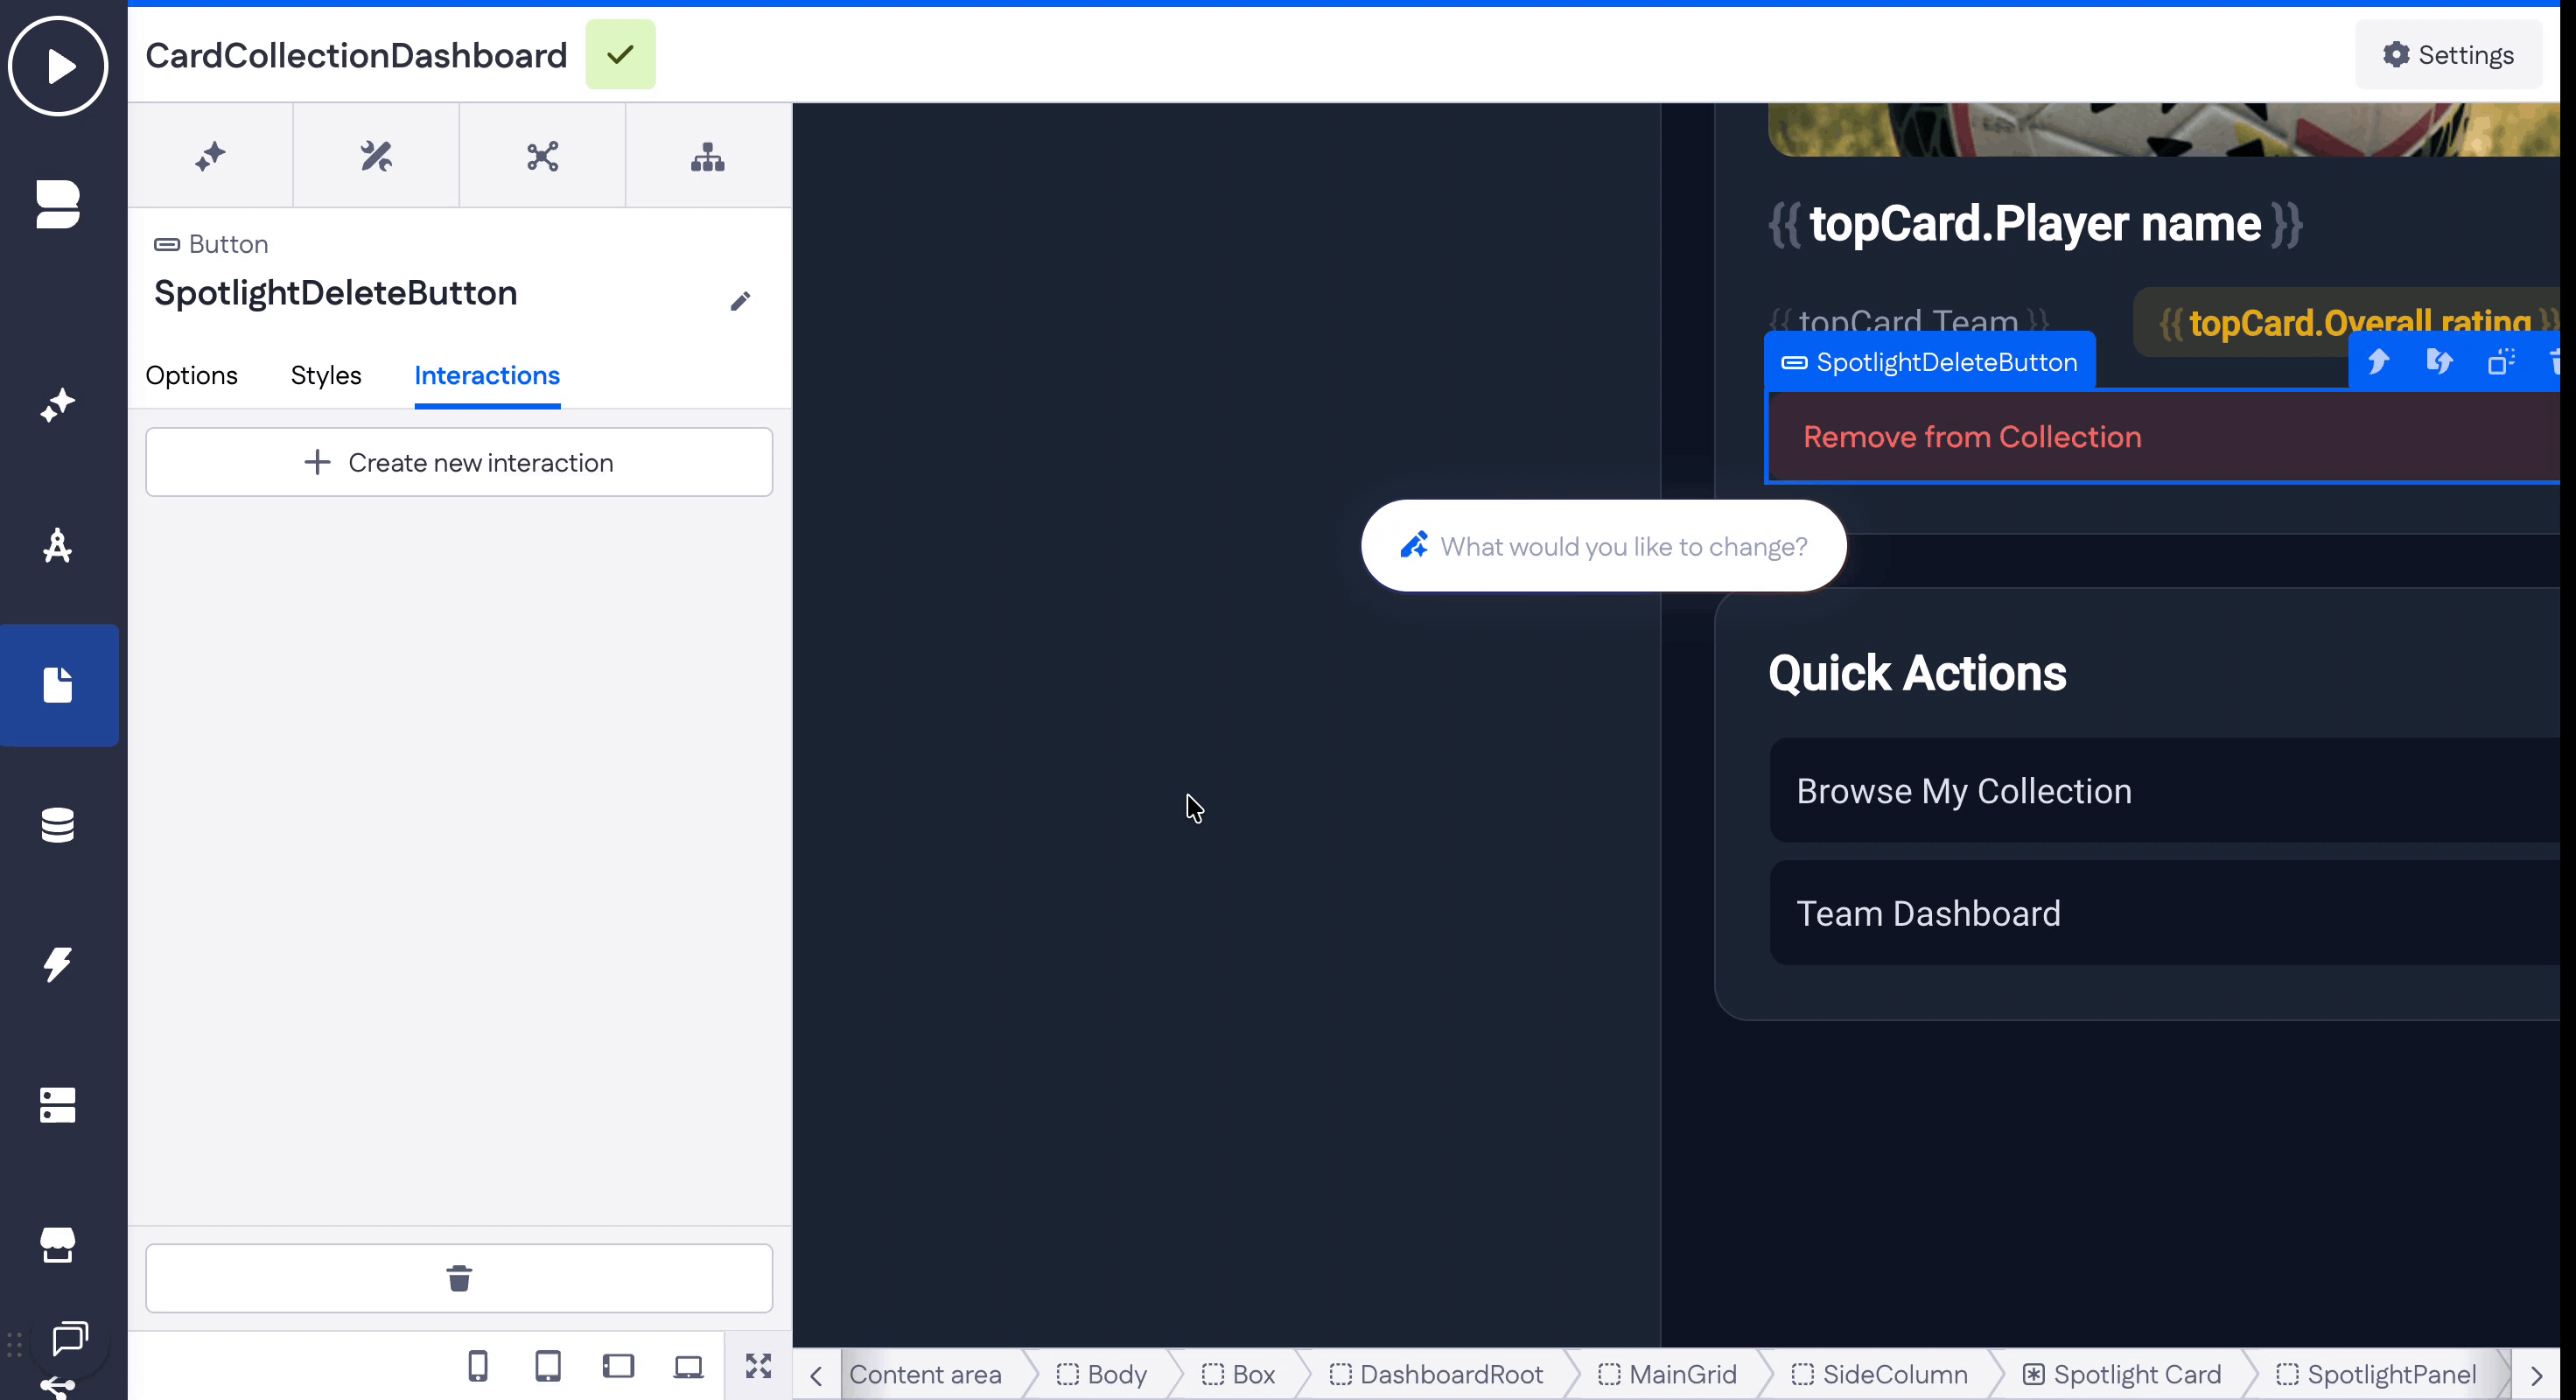Select SideColumn in breadcrumb
The image size is (2576, 1400).
(x=1879, y=1375)
